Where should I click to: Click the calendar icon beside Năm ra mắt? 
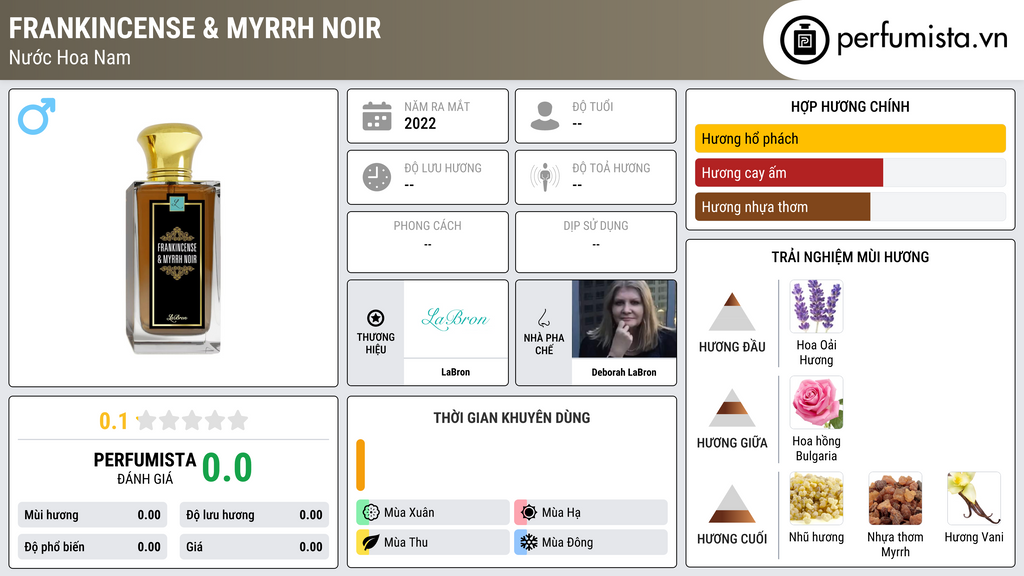[377, 116]
